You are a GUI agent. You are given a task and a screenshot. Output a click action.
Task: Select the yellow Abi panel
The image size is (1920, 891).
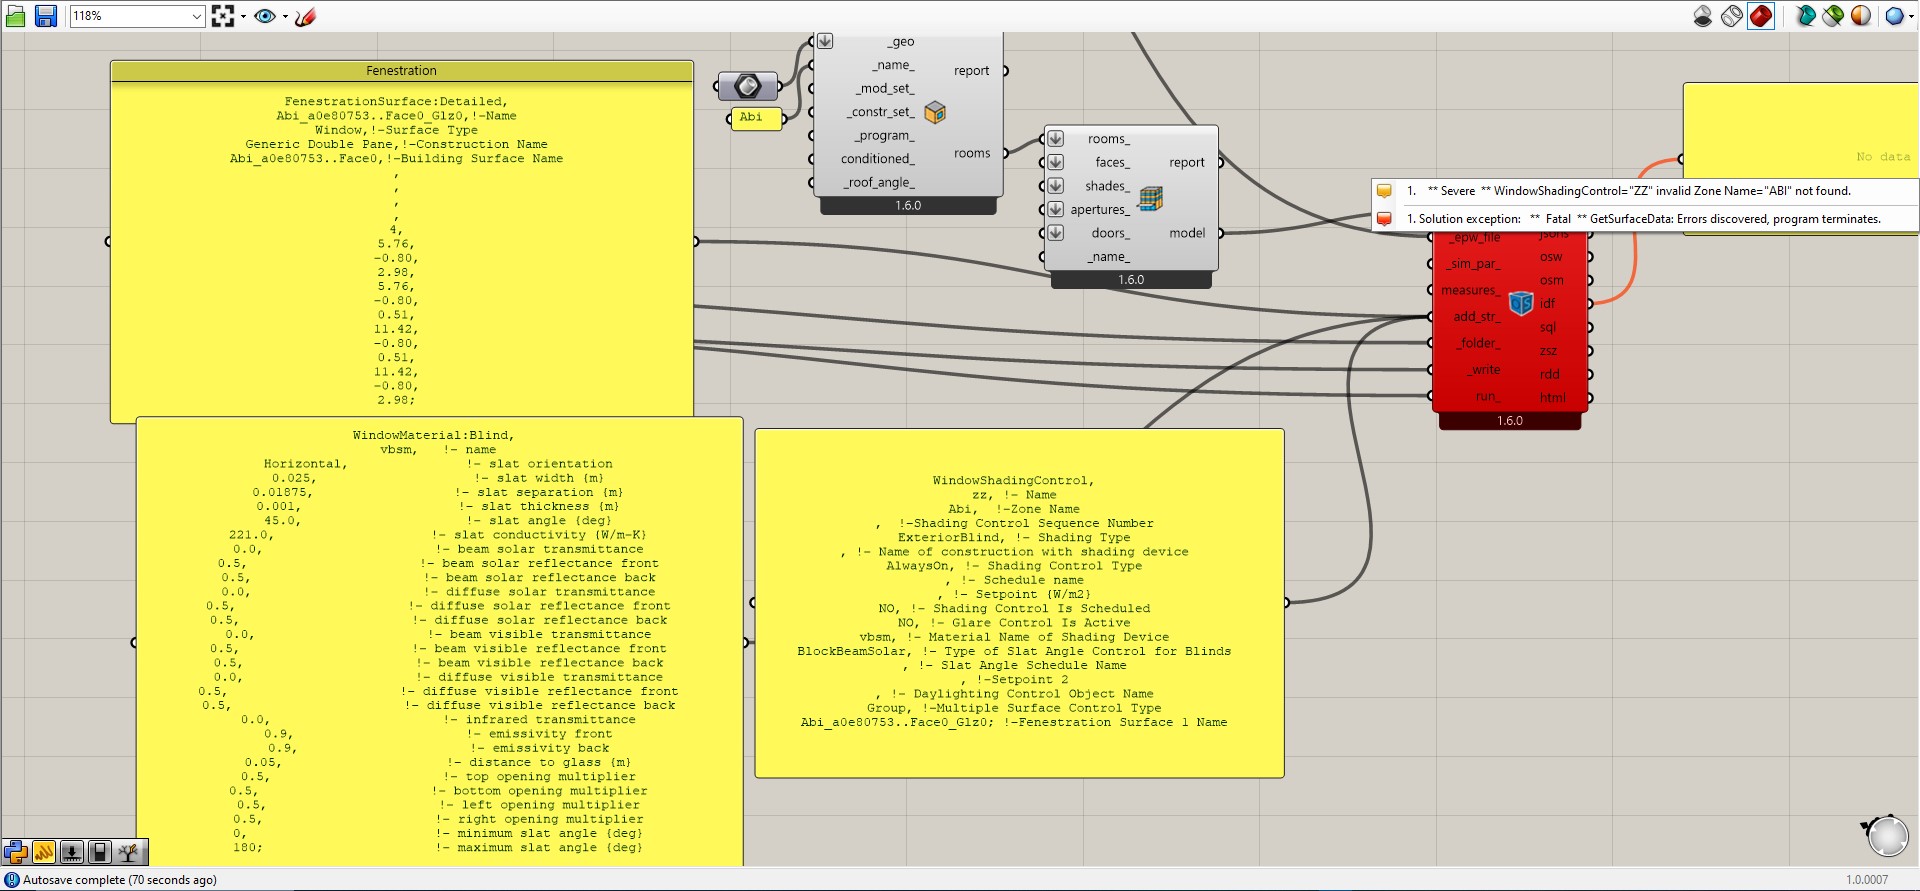tap(755, 118)
